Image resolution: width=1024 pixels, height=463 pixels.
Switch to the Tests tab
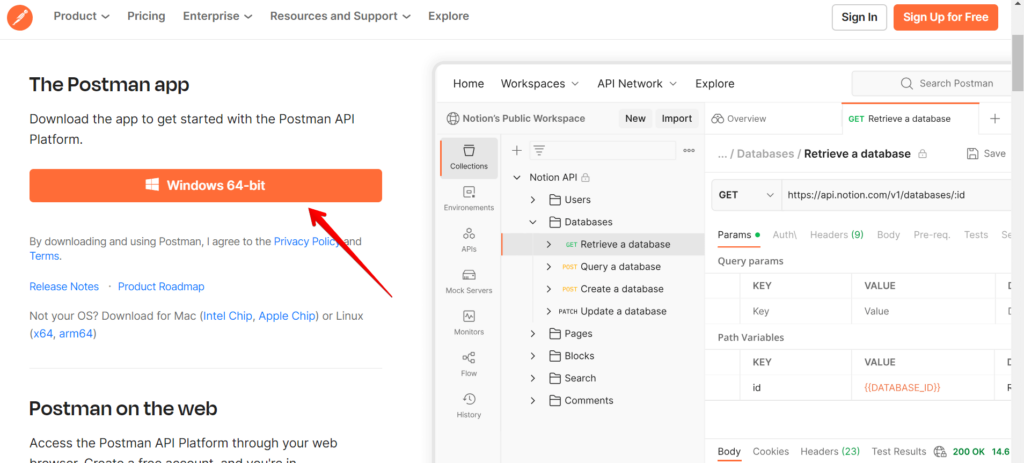pyautogui.click(x=976, y=235)
